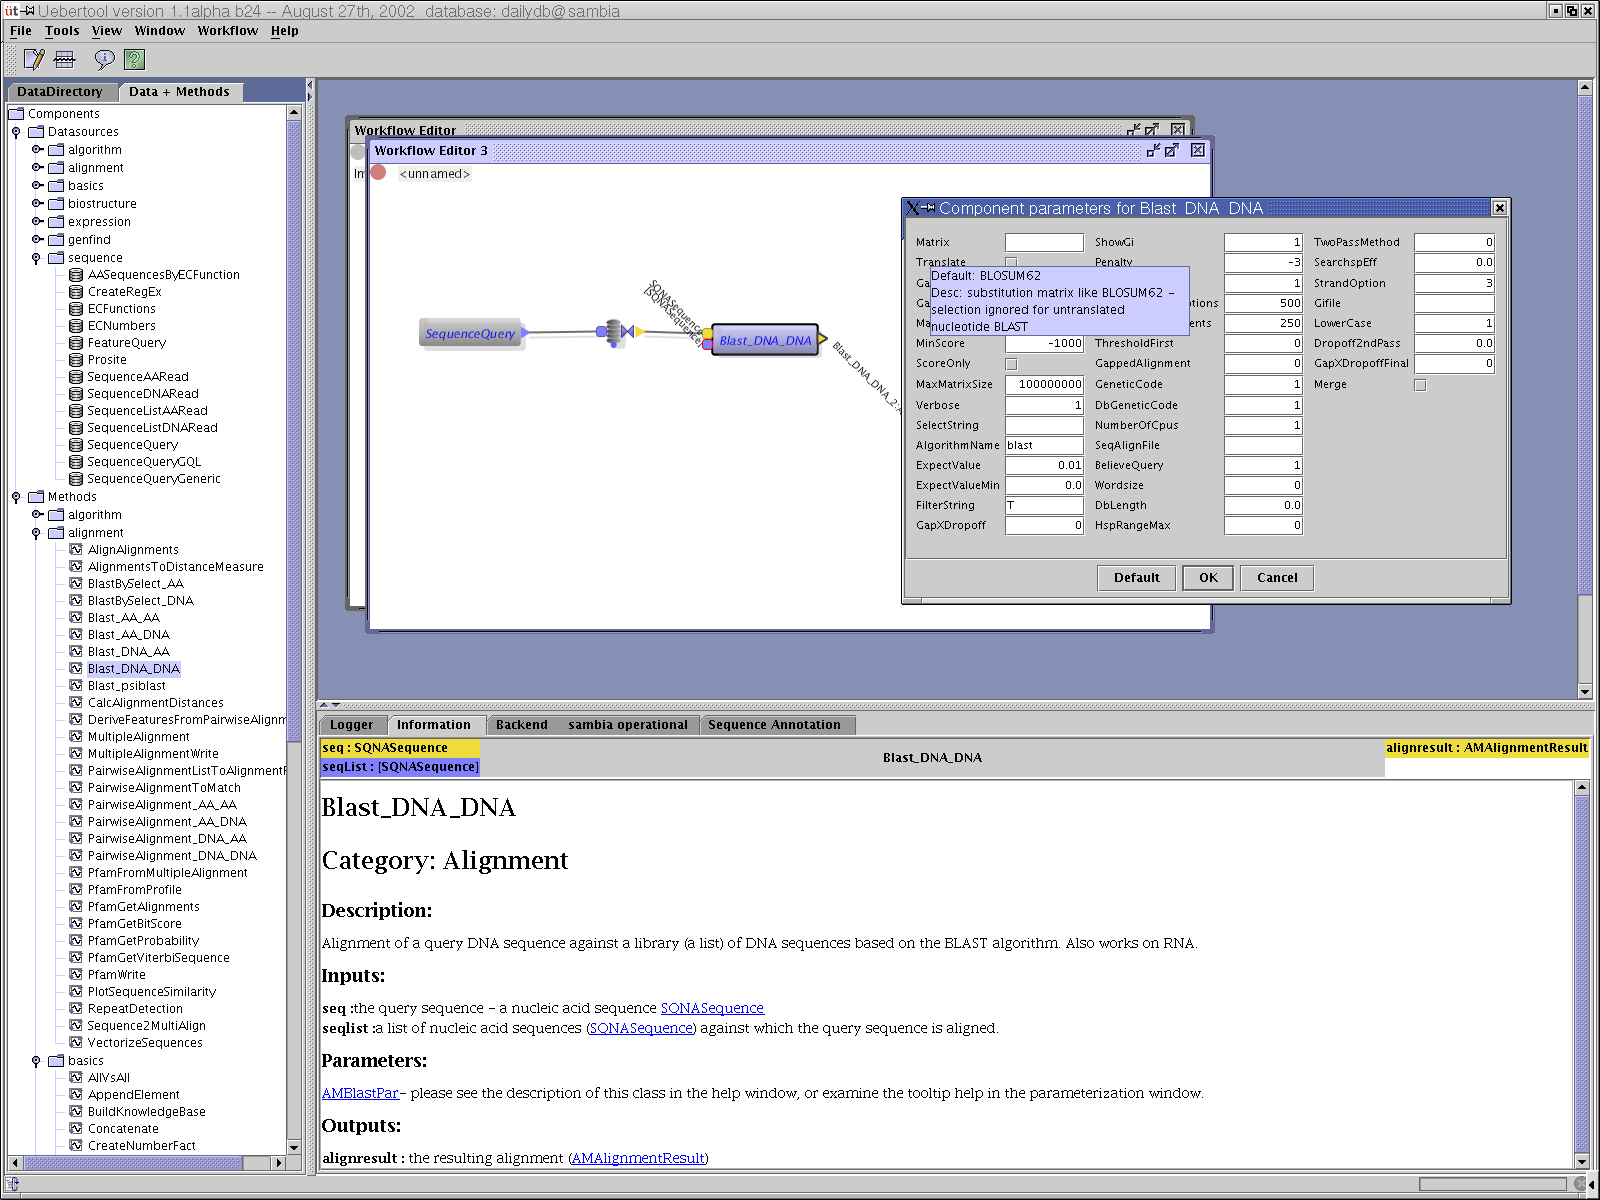Enable the Translate checkbox

click(x=1011, y=262)
